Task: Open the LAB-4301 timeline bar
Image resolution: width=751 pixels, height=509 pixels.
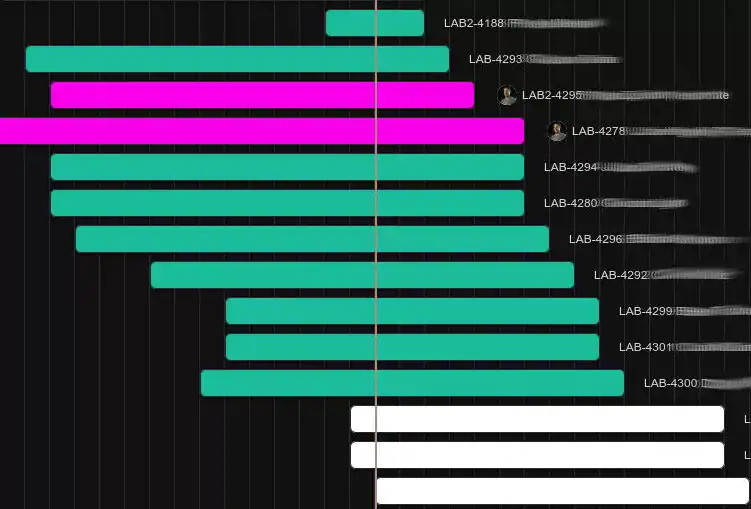Action: click(412, 347)
